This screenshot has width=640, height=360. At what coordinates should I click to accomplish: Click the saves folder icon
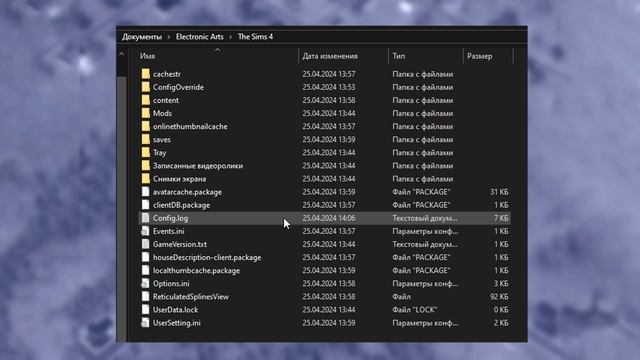point(146,139)
